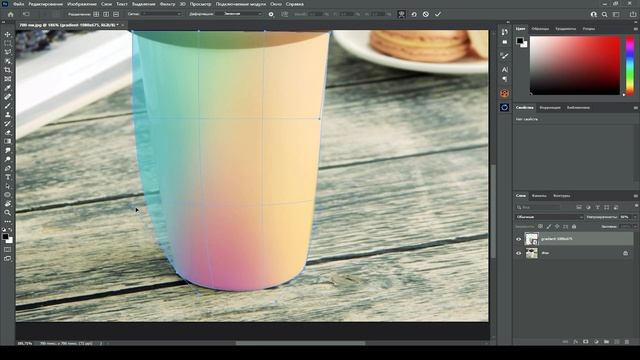Toggle filter for type layers
The image size is (640, 360).
[x=598, y=207]
